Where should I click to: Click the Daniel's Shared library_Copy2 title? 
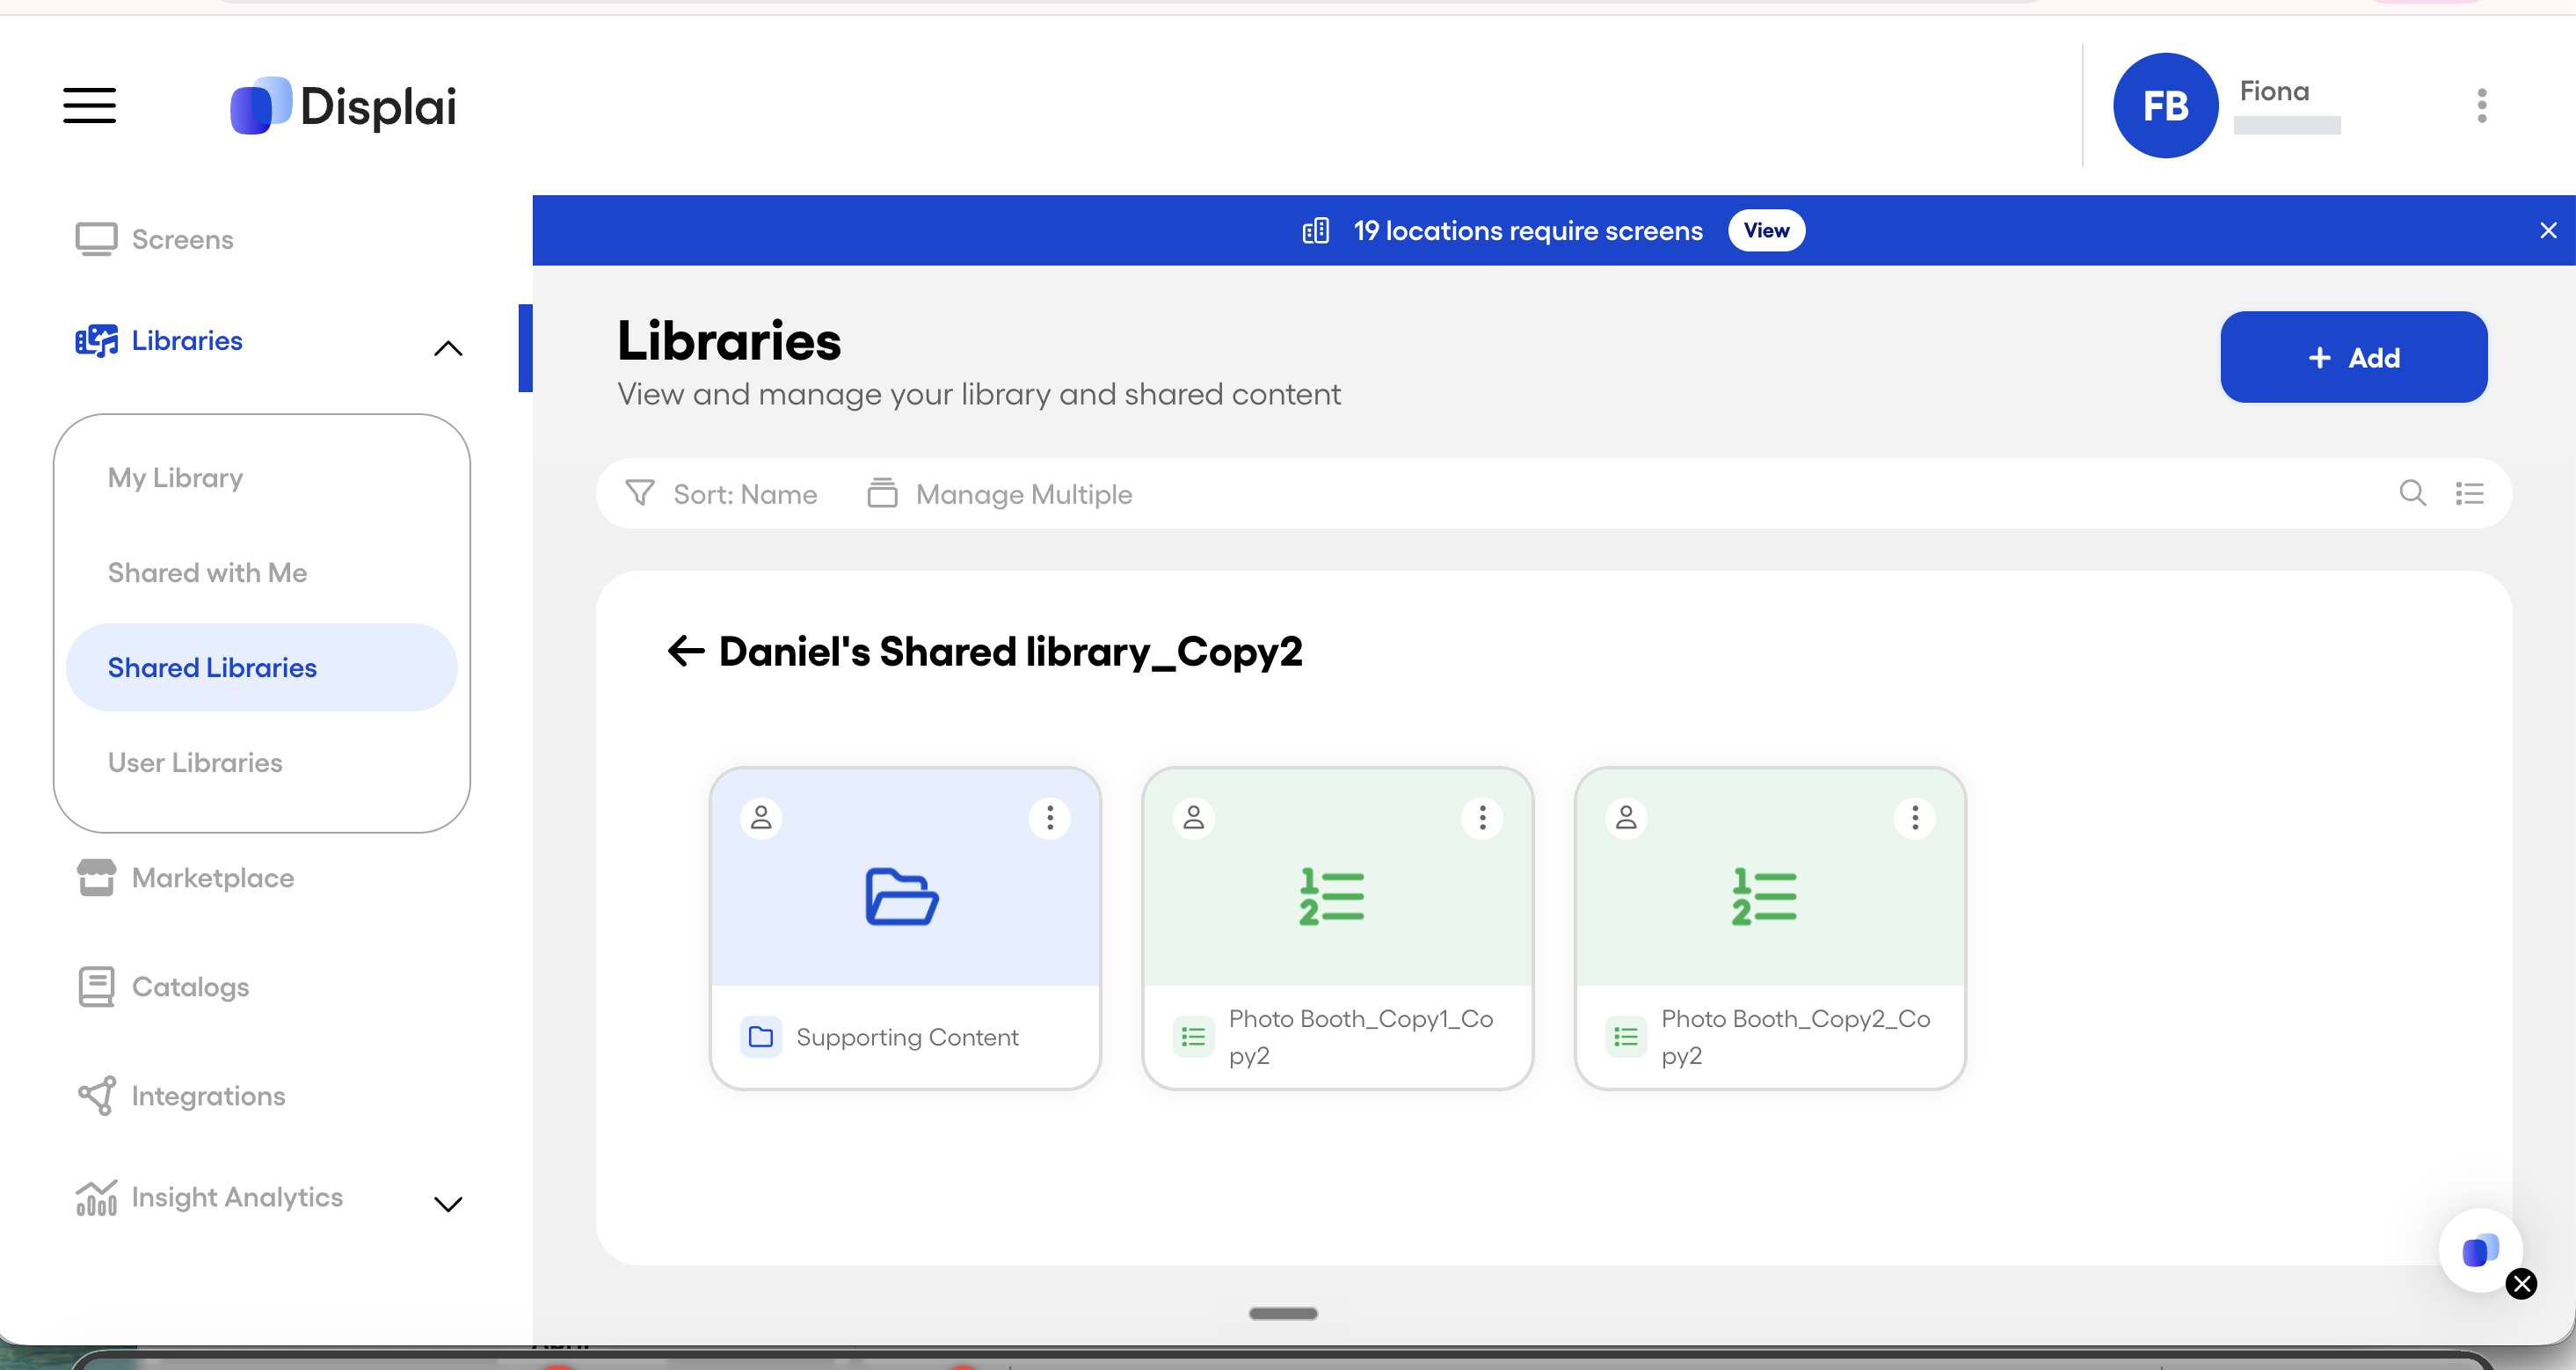1011,652
